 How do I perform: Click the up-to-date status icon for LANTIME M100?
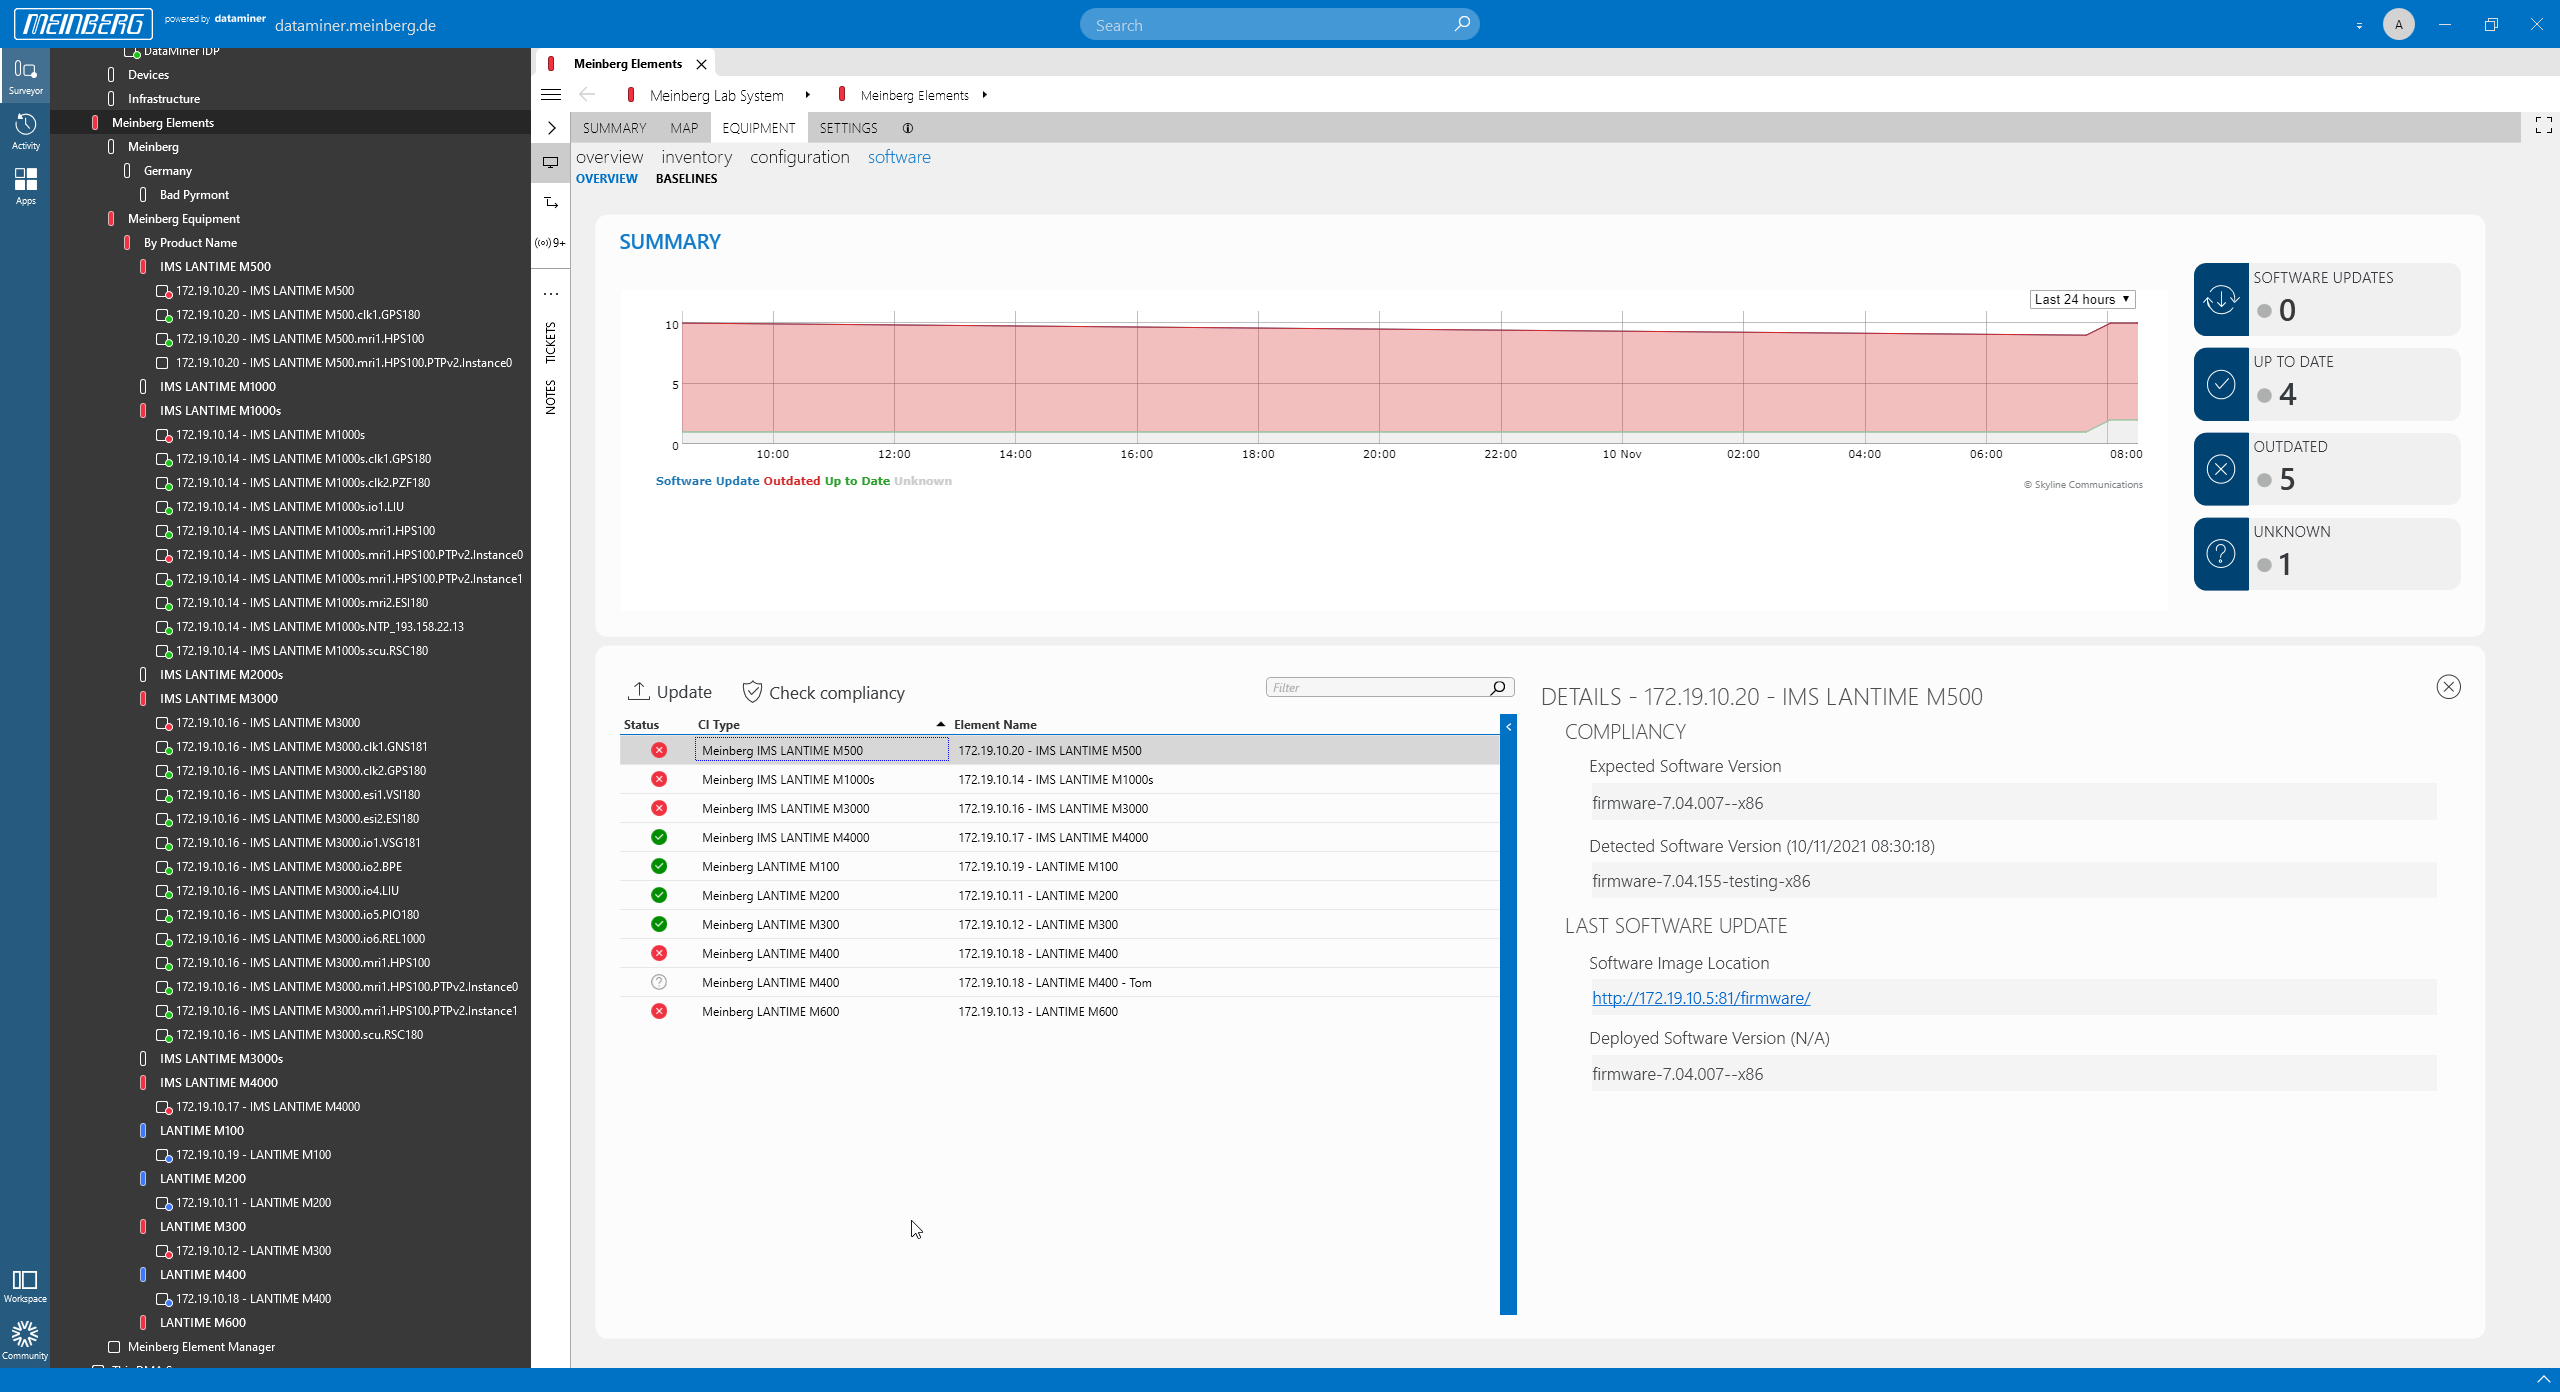pyautogui.click(x=659, y=867)
